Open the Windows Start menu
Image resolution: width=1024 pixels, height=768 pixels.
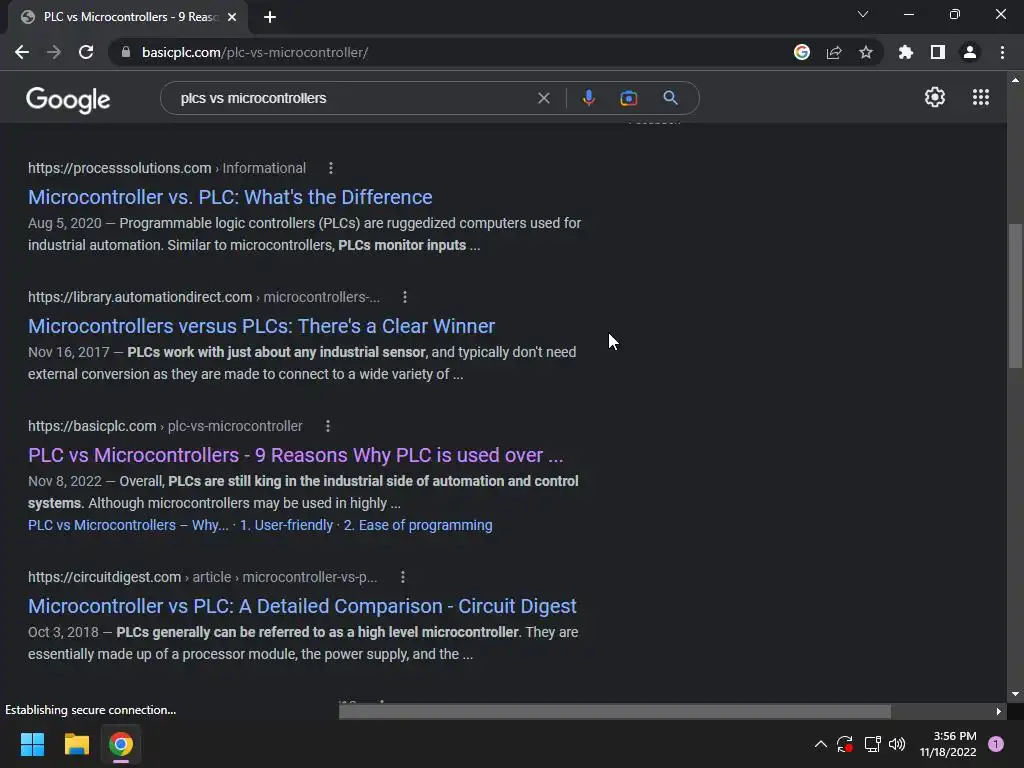[32, 744]
